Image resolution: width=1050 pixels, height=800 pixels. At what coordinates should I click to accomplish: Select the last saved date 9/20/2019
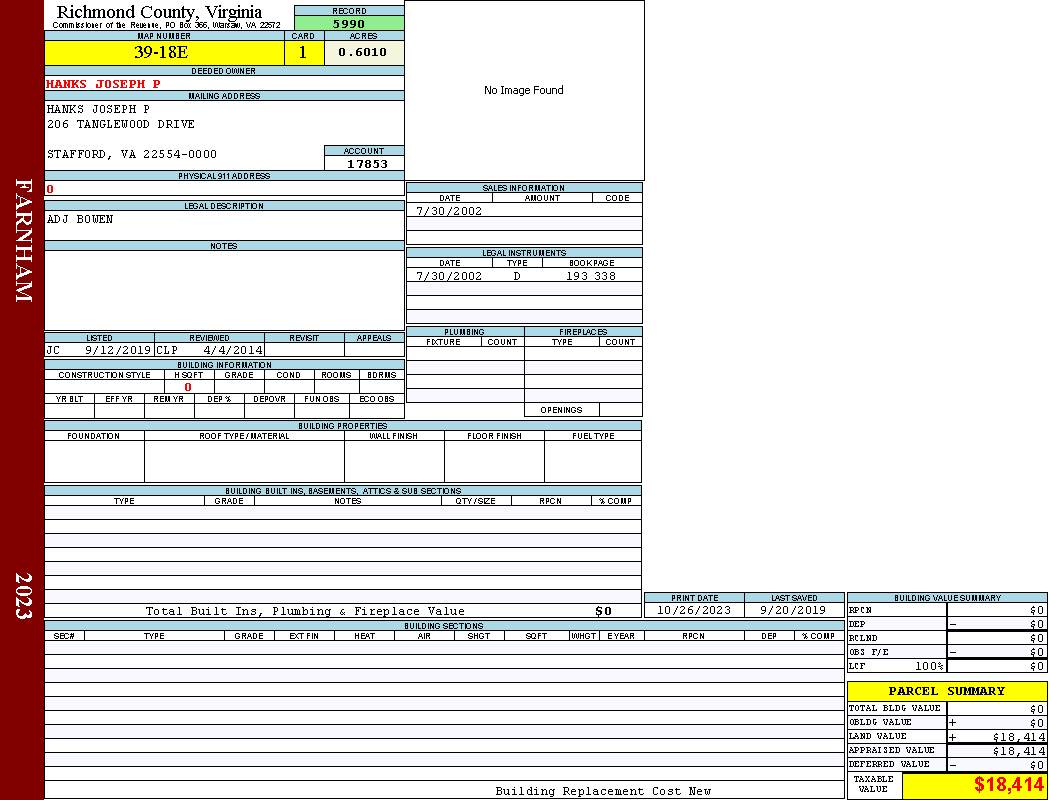click(793, 610)
